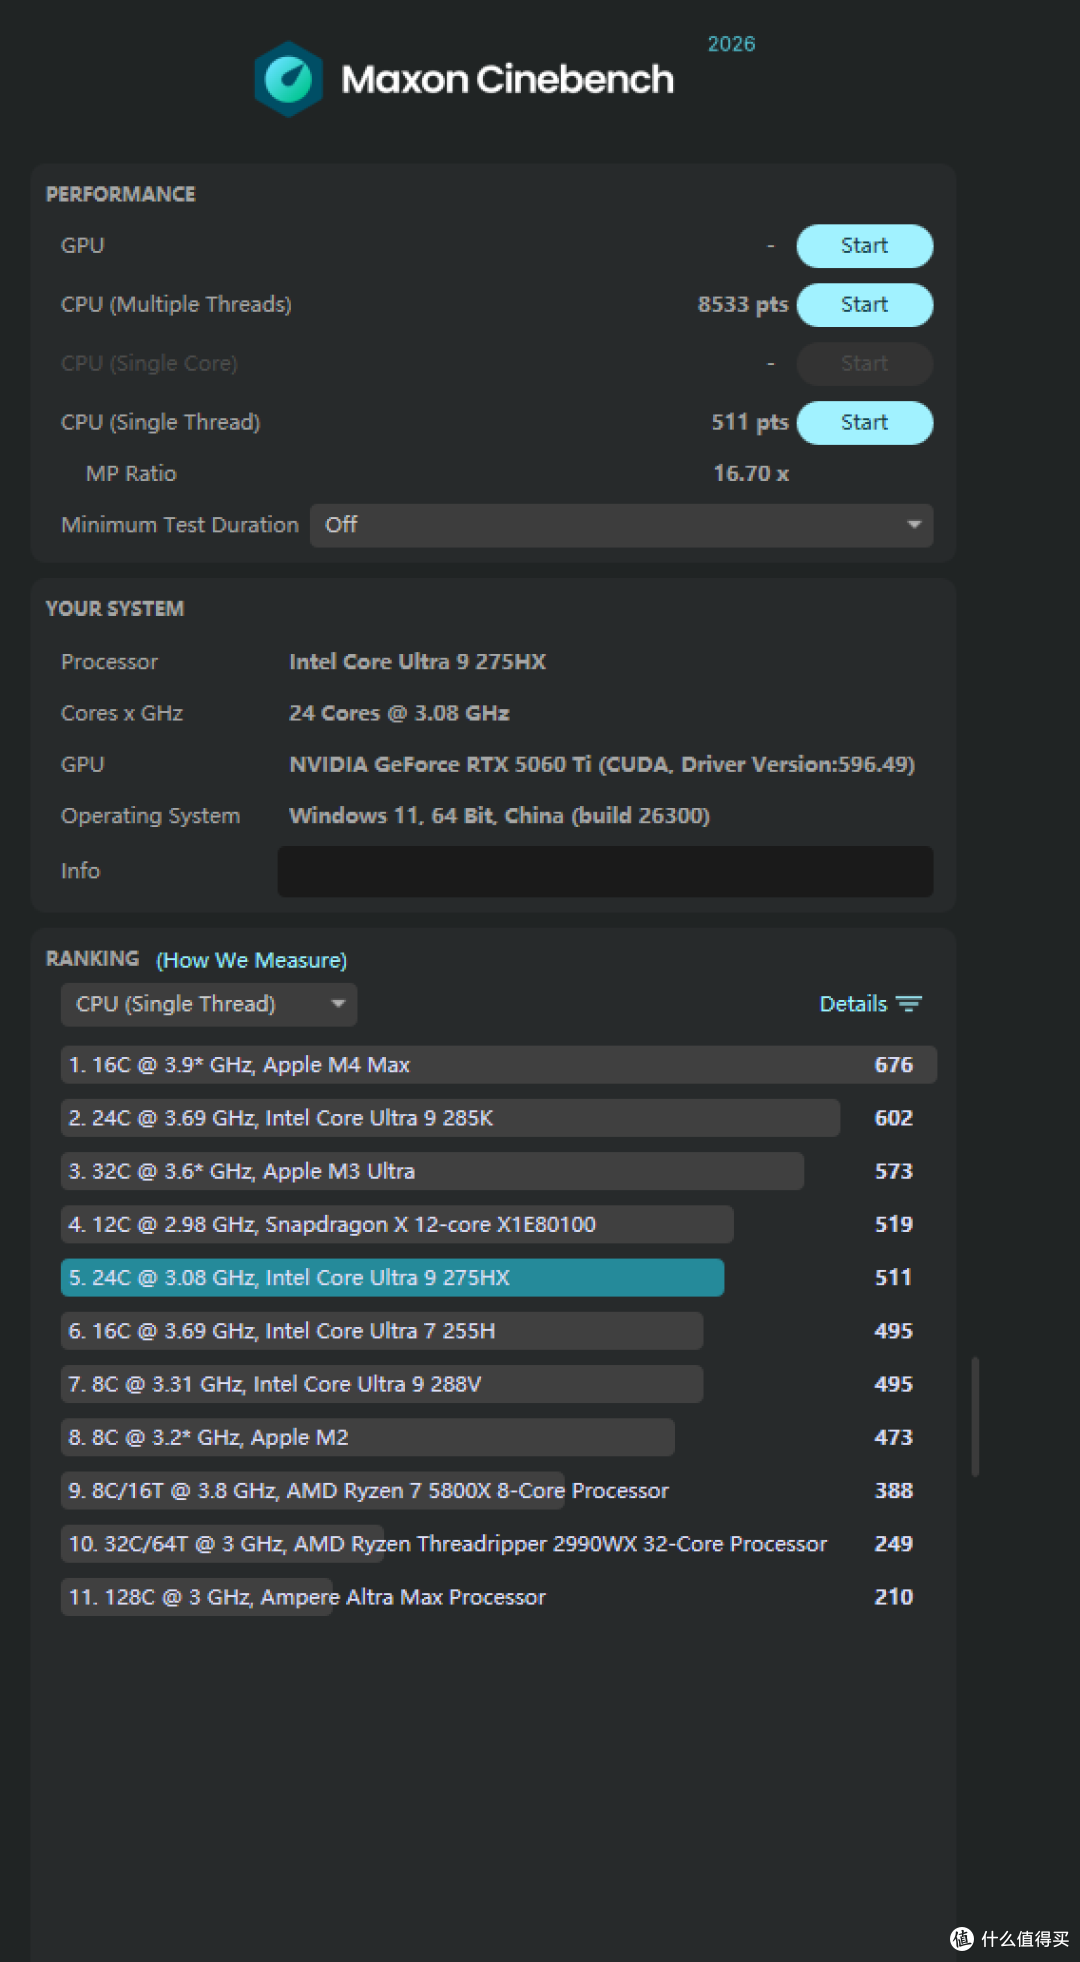Expand the CPU (Single Thread) ranking selector
The height and width of the screenshot is (1962, 1080).
[x=209, y=1004]
